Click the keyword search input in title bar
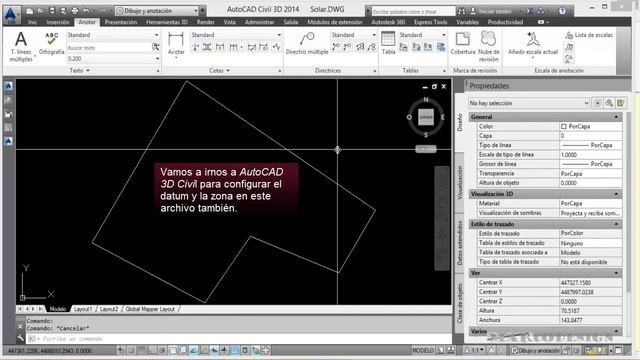The width and height of the screenshot is (640, 360). (413, 11)
